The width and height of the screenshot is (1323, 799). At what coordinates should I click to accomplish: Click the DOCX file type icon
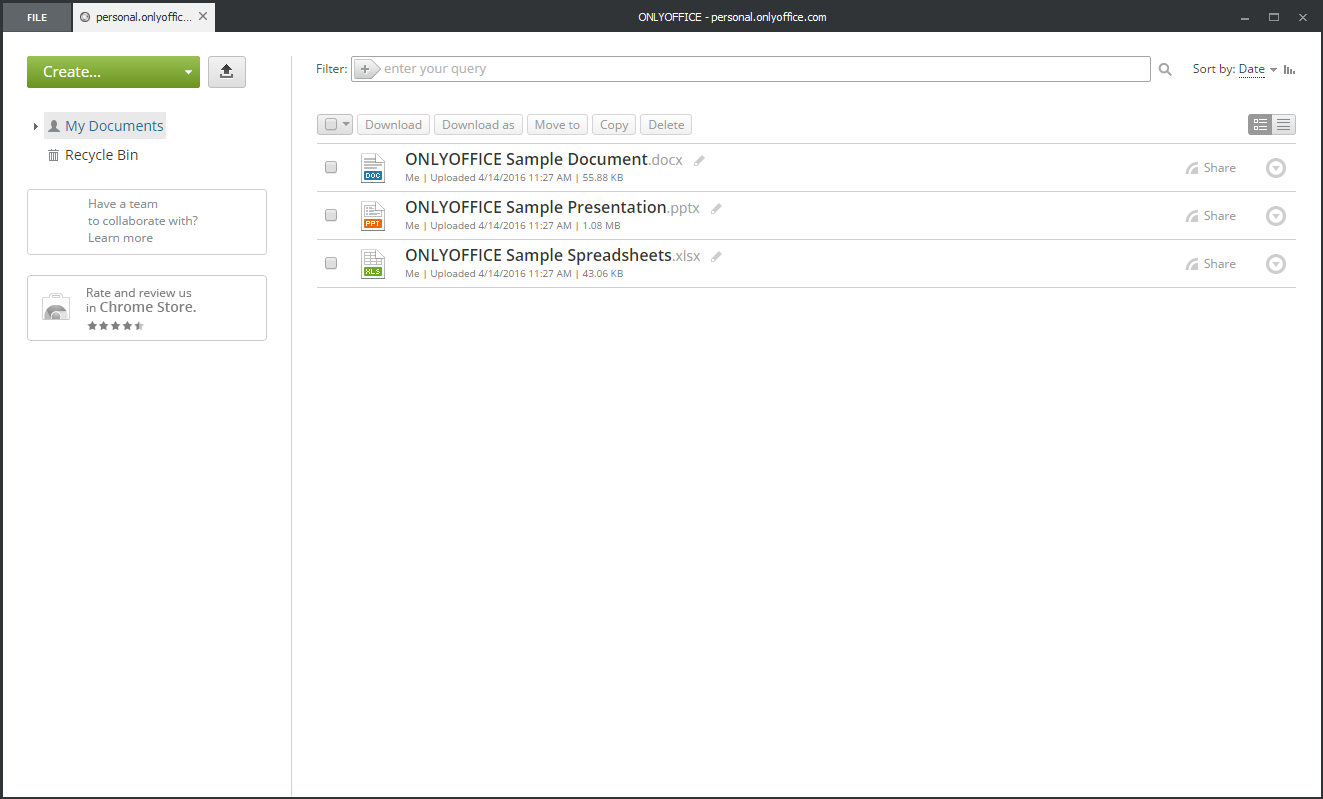point(373,168)
